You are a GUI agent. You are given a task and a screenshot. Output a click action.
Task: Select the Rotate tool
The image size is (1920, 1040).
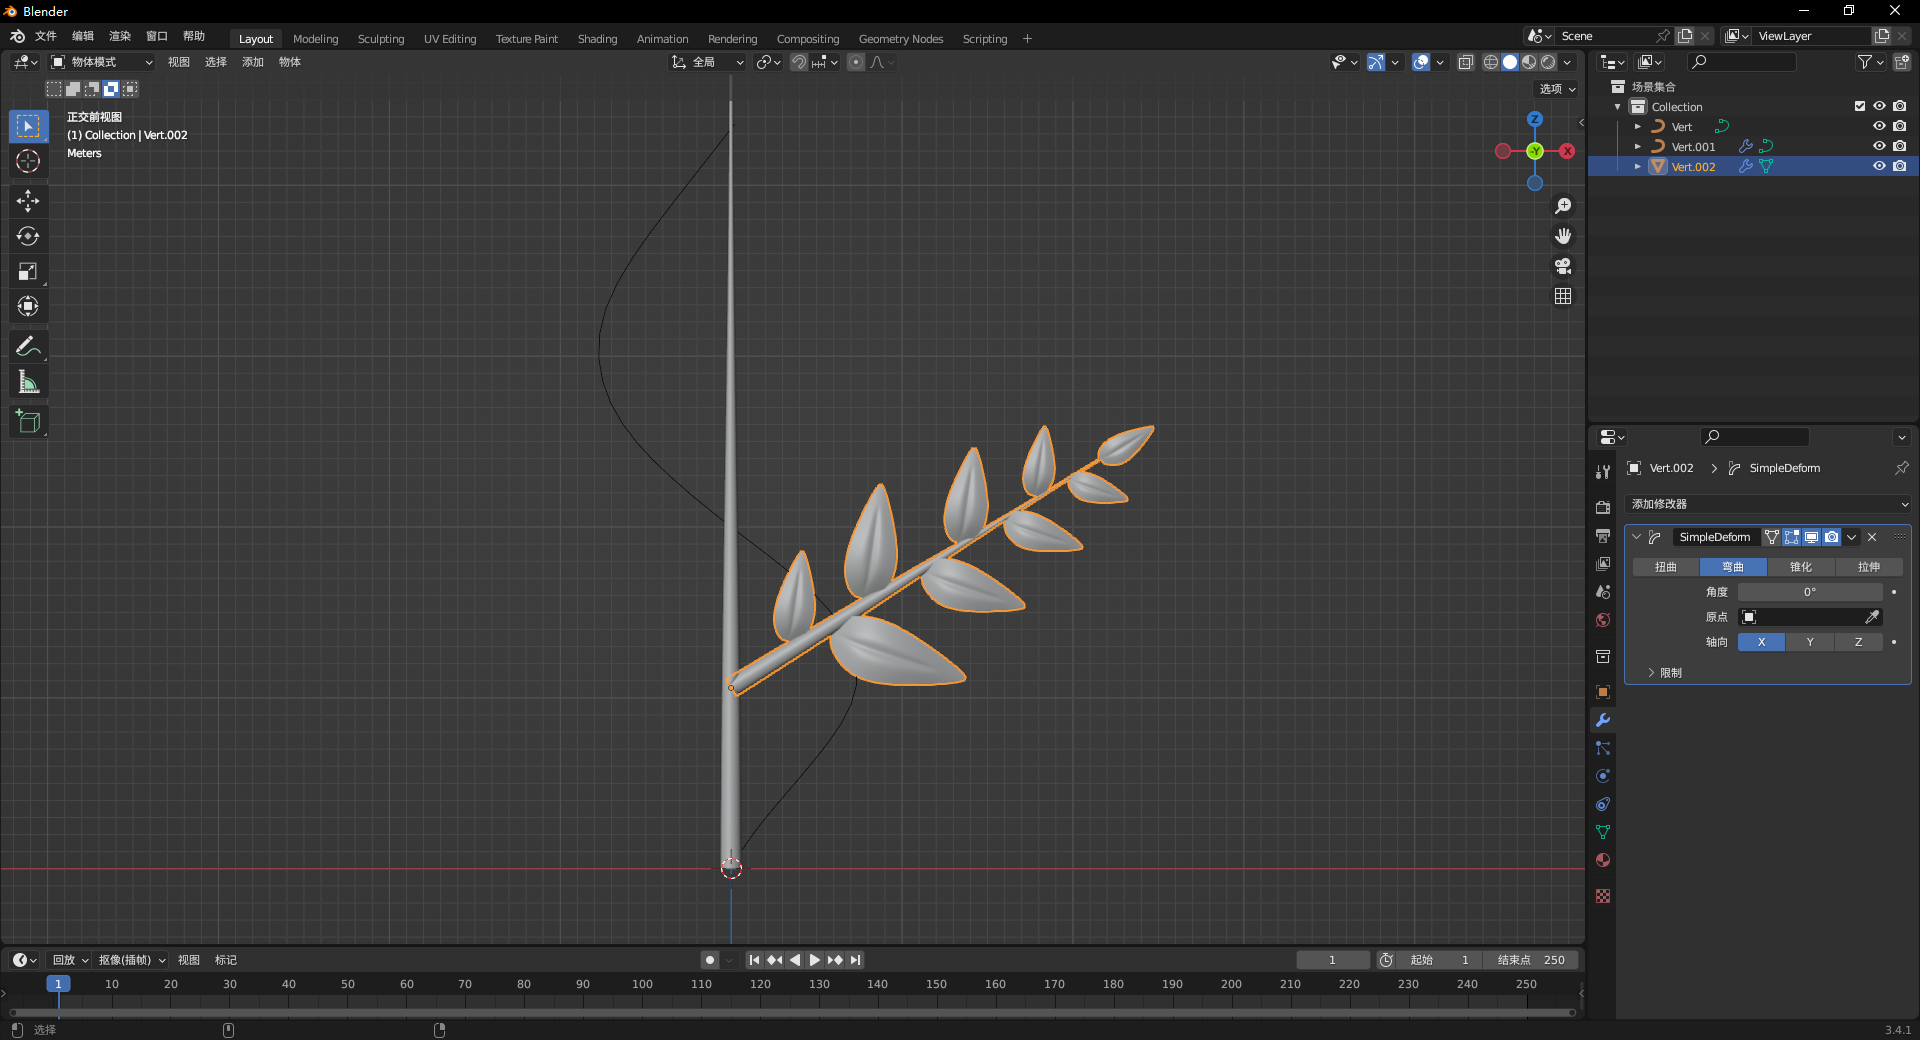click(28, 236)
